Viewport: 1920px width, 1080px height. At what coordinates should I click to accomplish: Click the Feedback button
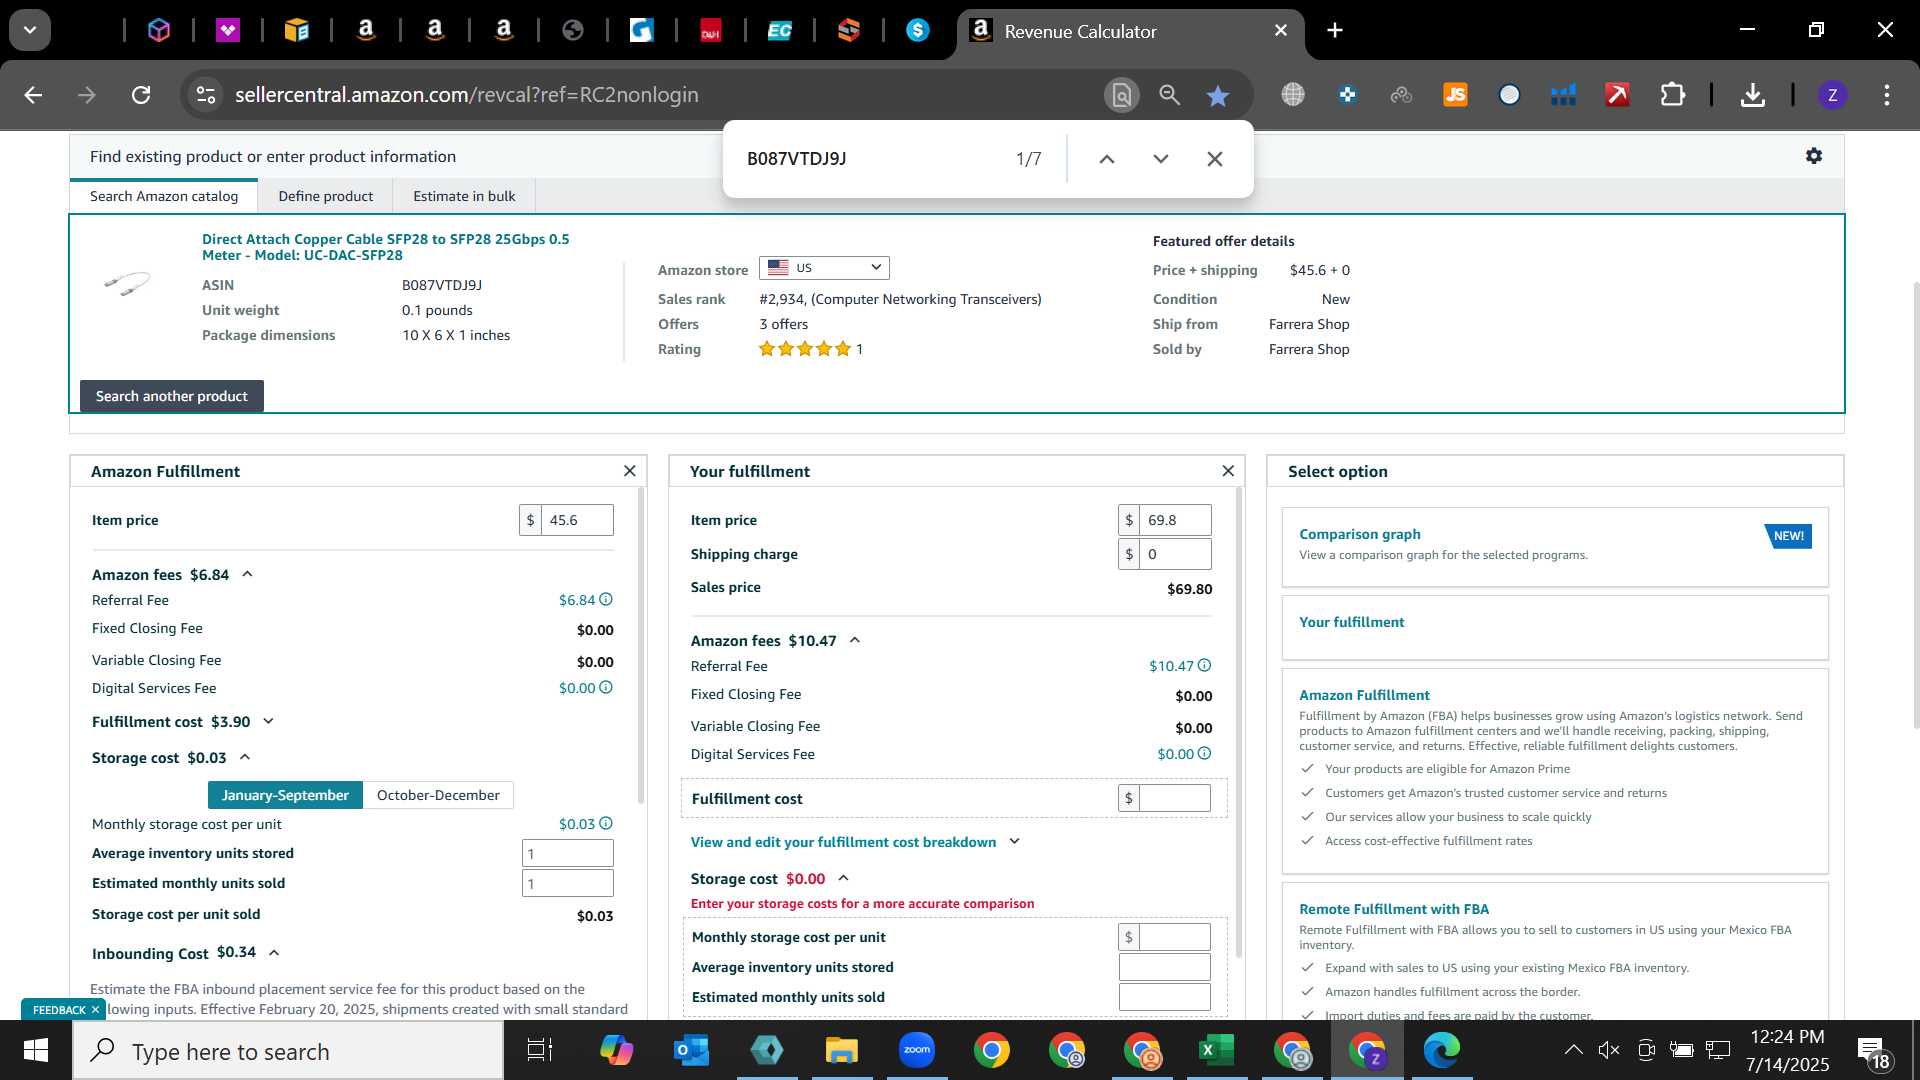click(59, 1010)
